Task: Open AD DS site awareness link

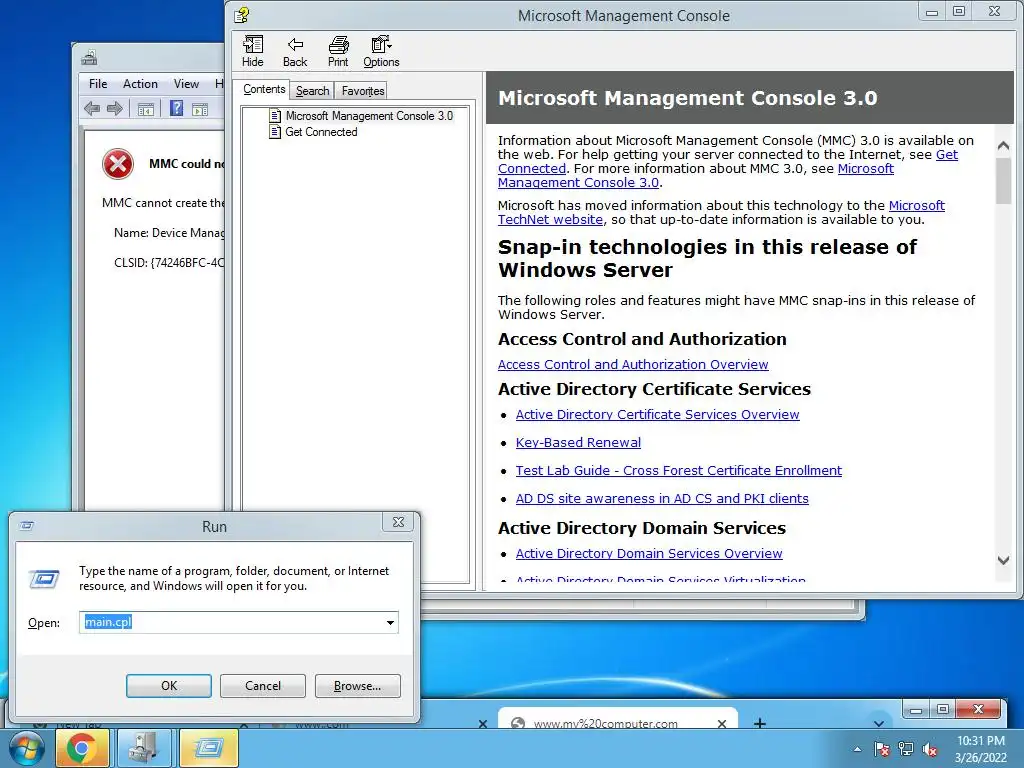Action: pyautogui.click(x=662, y=499)
